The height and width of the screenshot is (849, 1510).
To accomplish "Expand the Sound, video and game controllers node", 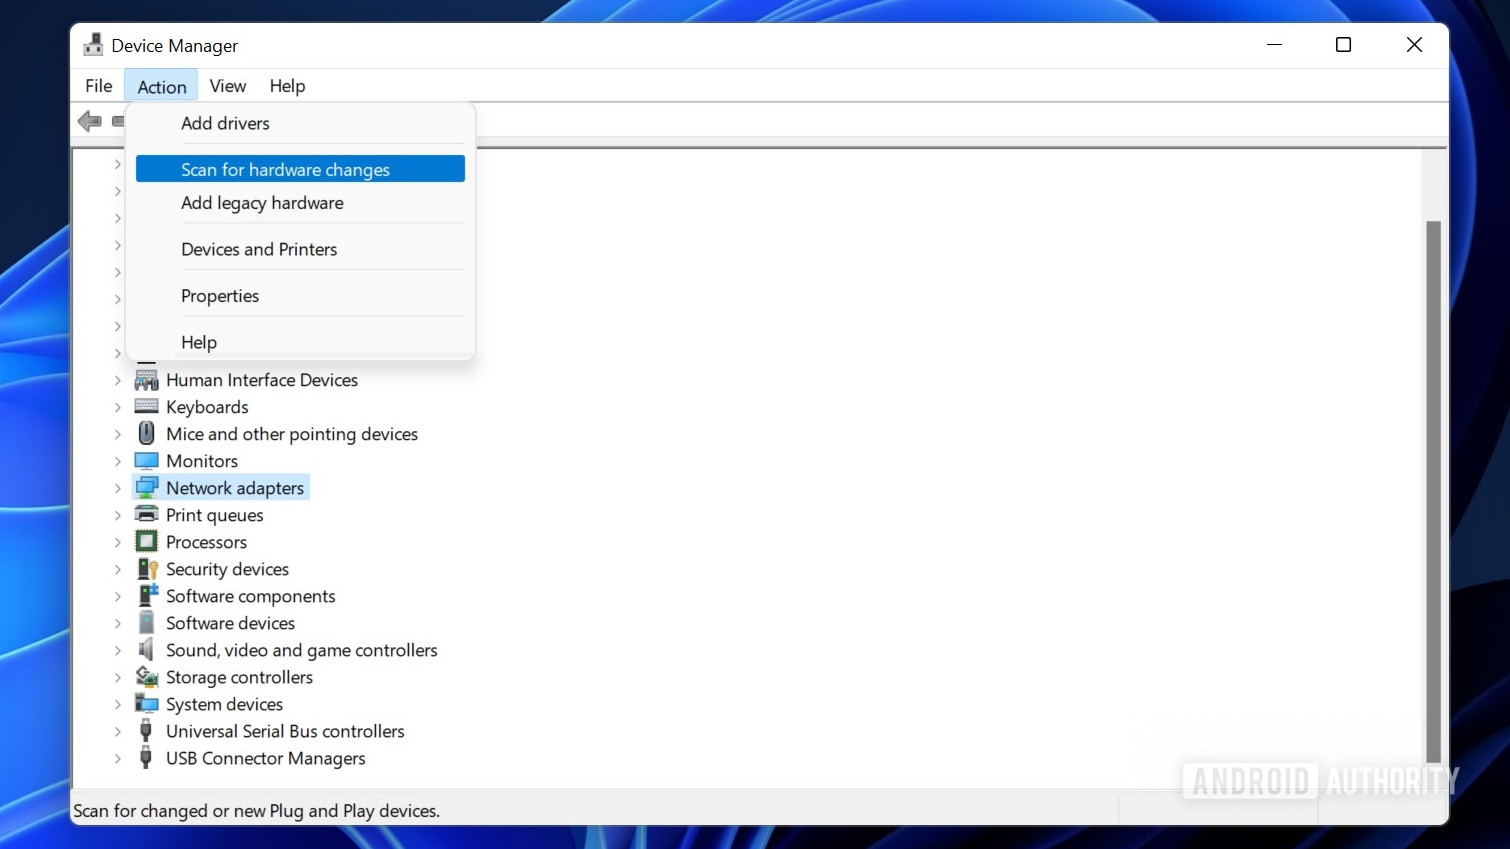I will pyautogui.click(x=117, y=650).
